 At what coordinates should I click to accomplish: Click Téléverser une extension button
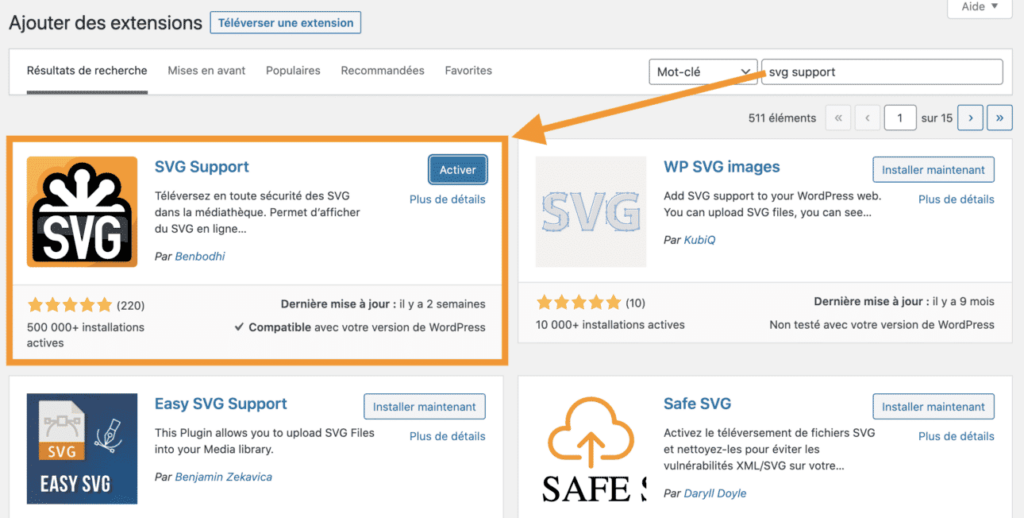pos(285,23)
